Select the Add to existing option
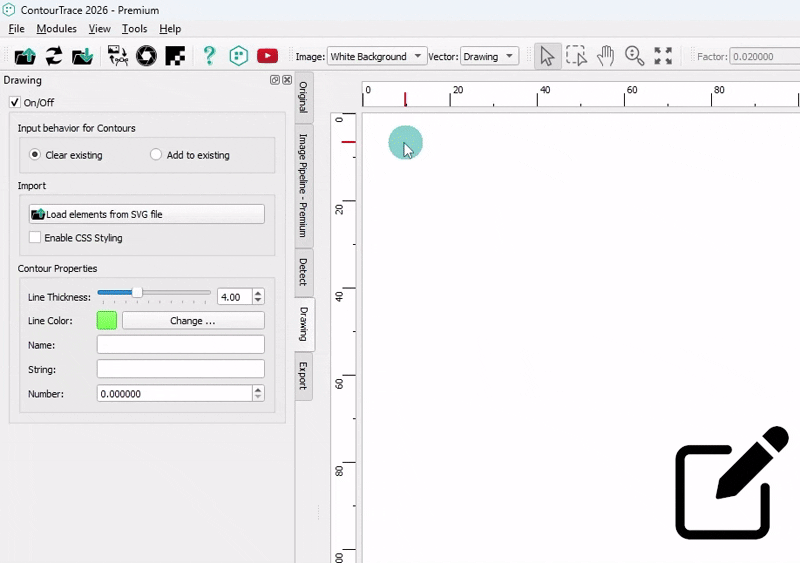This screenshot has width=800, height=563. (156, 155)
